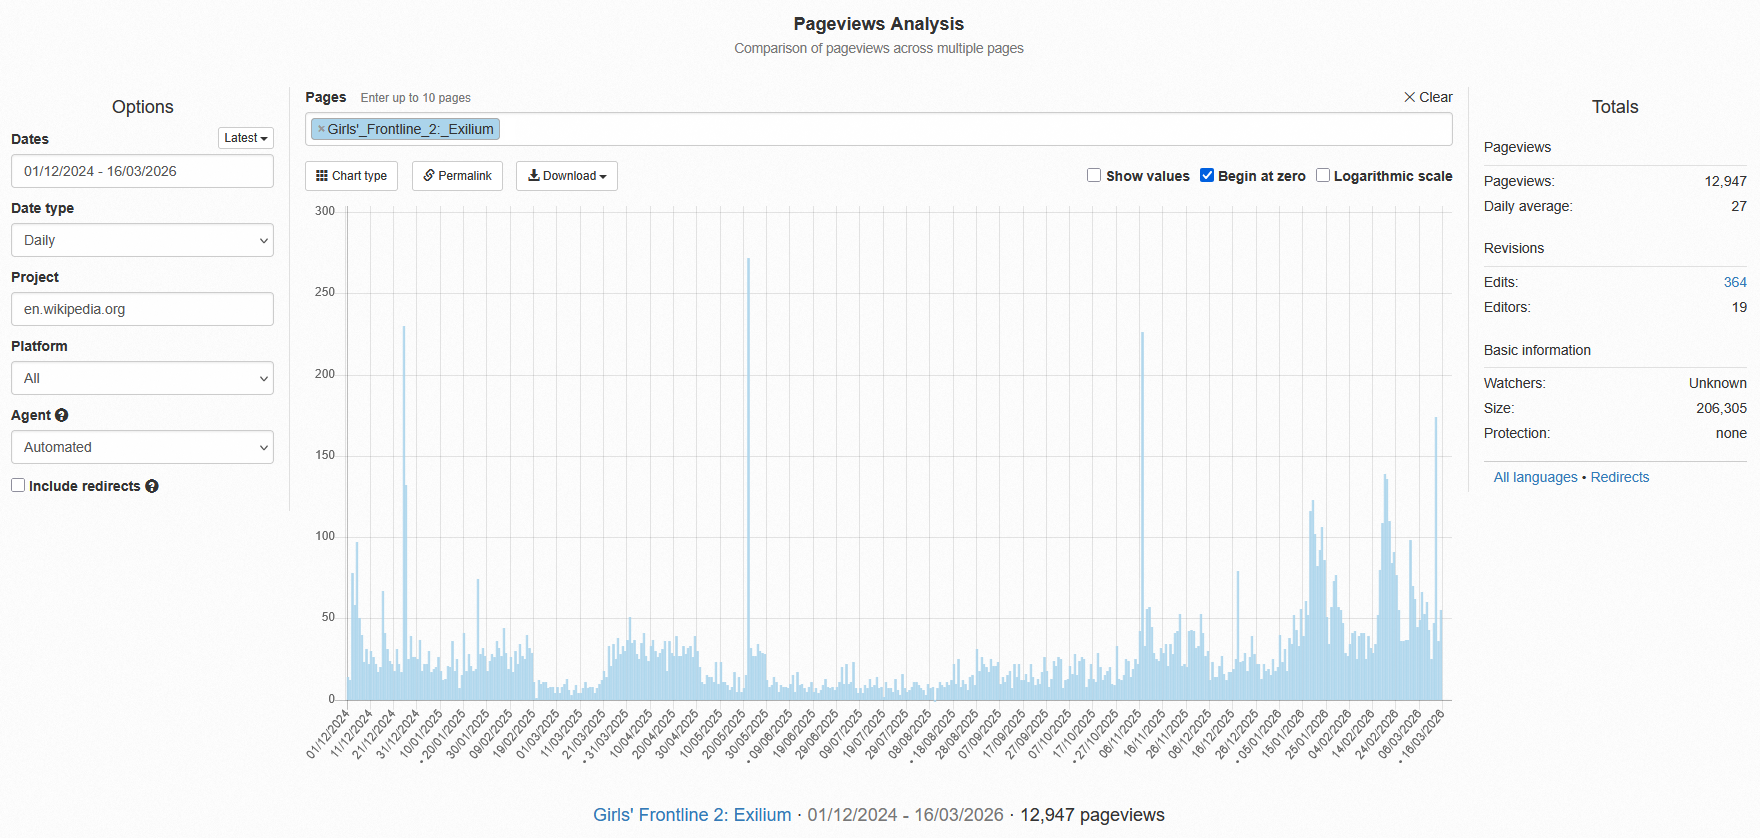Click the date range input field
The image size is (1760, 838).
click(x=142, y=171)
